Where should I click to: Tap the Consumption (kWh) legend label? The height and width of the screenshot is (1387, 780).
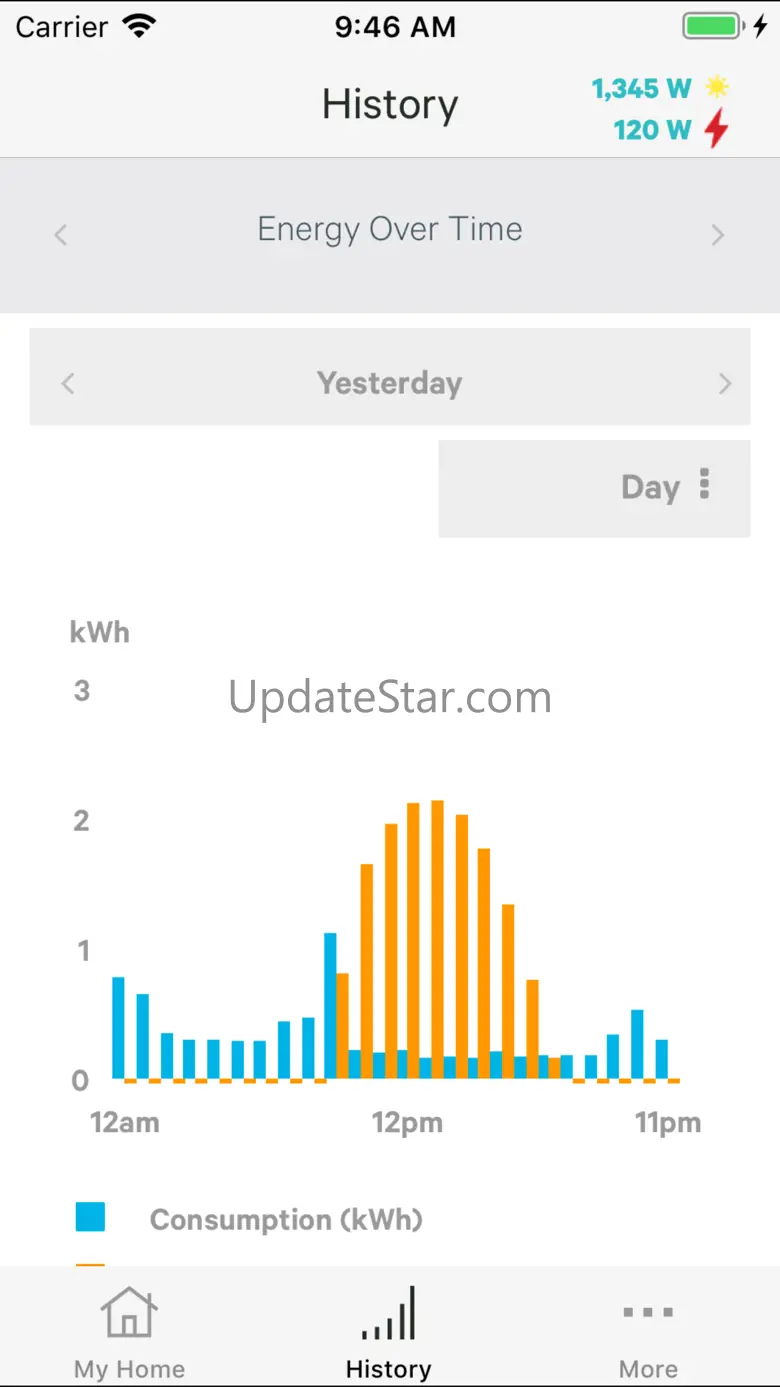(286, 1219)
